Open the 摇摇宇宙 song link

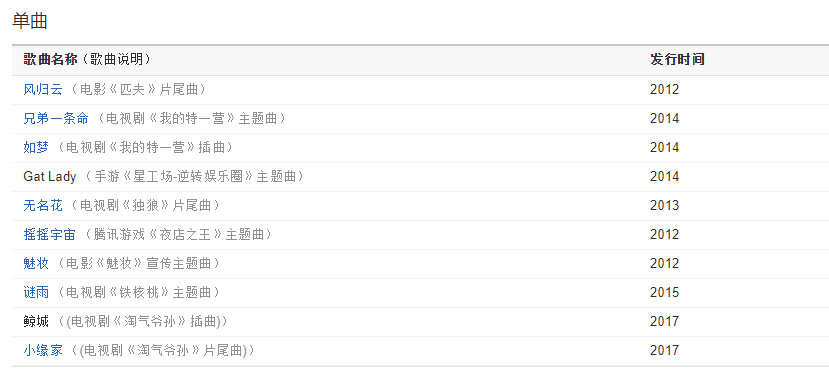pos(50,234)
